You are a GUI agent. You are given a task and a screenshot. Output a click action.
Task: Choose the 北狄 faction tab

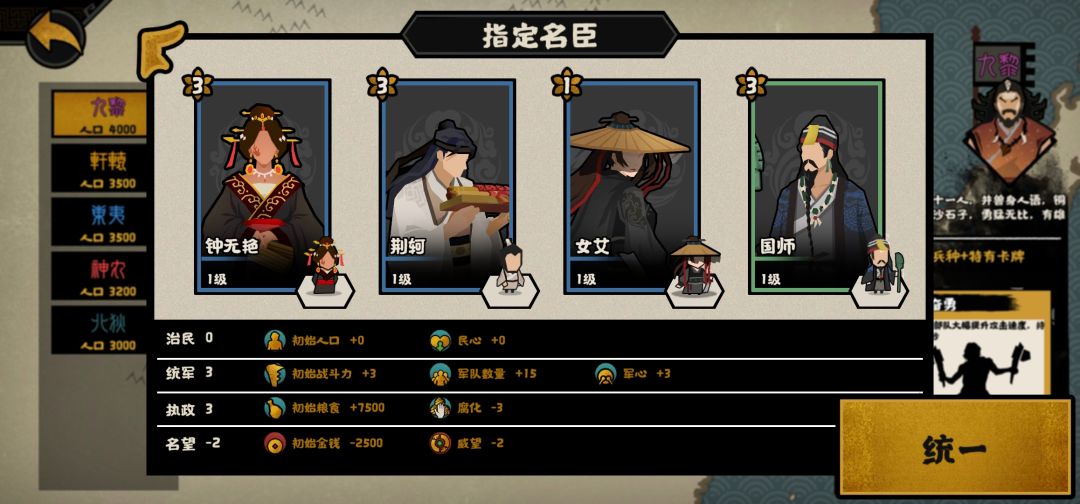[x=101, y=330]
